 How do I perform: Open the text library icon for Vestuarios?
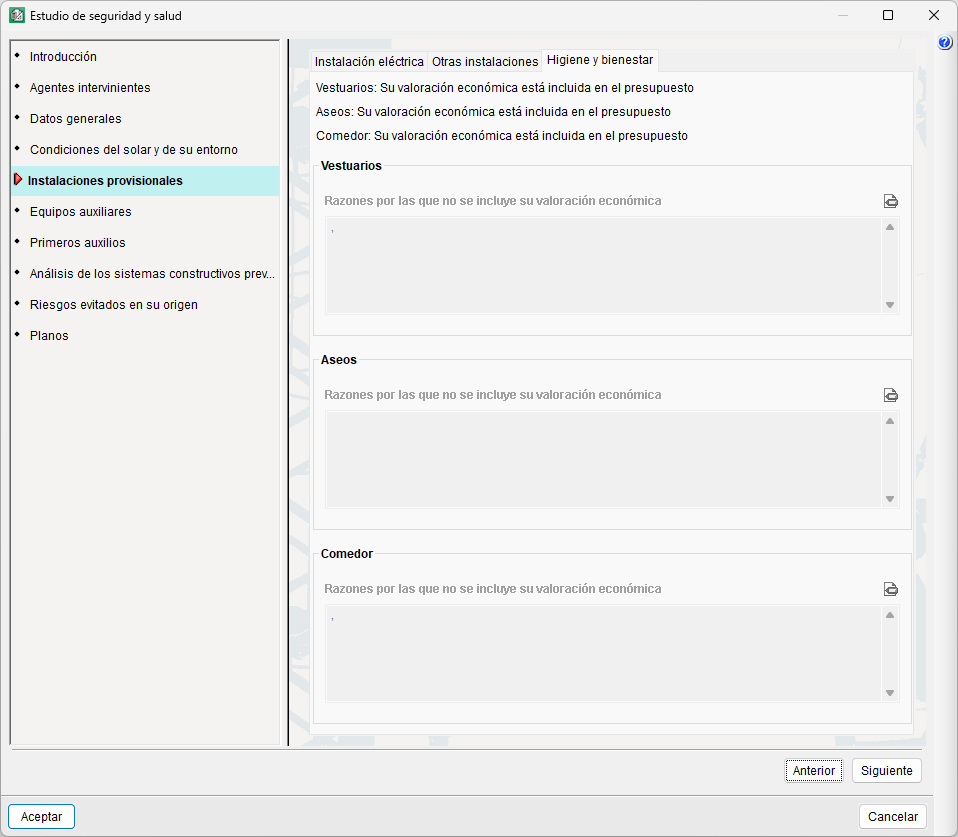click(890, 201)
